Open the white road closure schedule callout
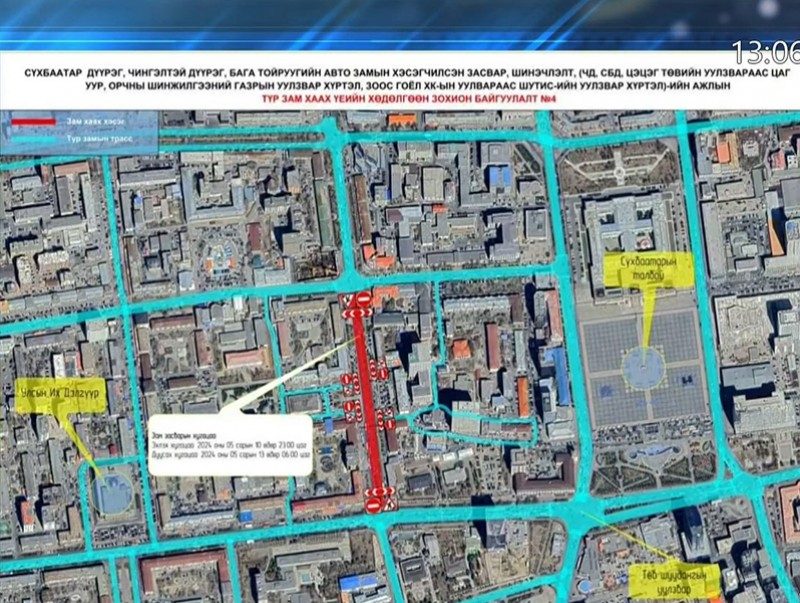This screenshot has width=800, height=603. tap(230, 443)
